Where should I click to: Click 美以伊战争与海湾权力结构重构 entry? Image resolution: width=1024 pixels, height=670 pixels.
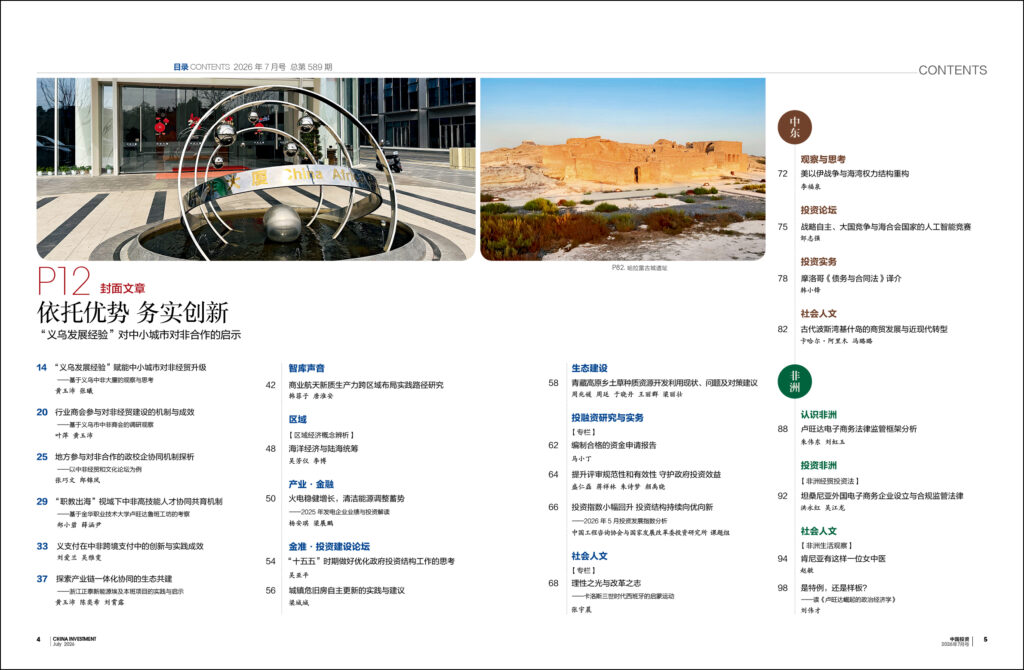point(855,174)
